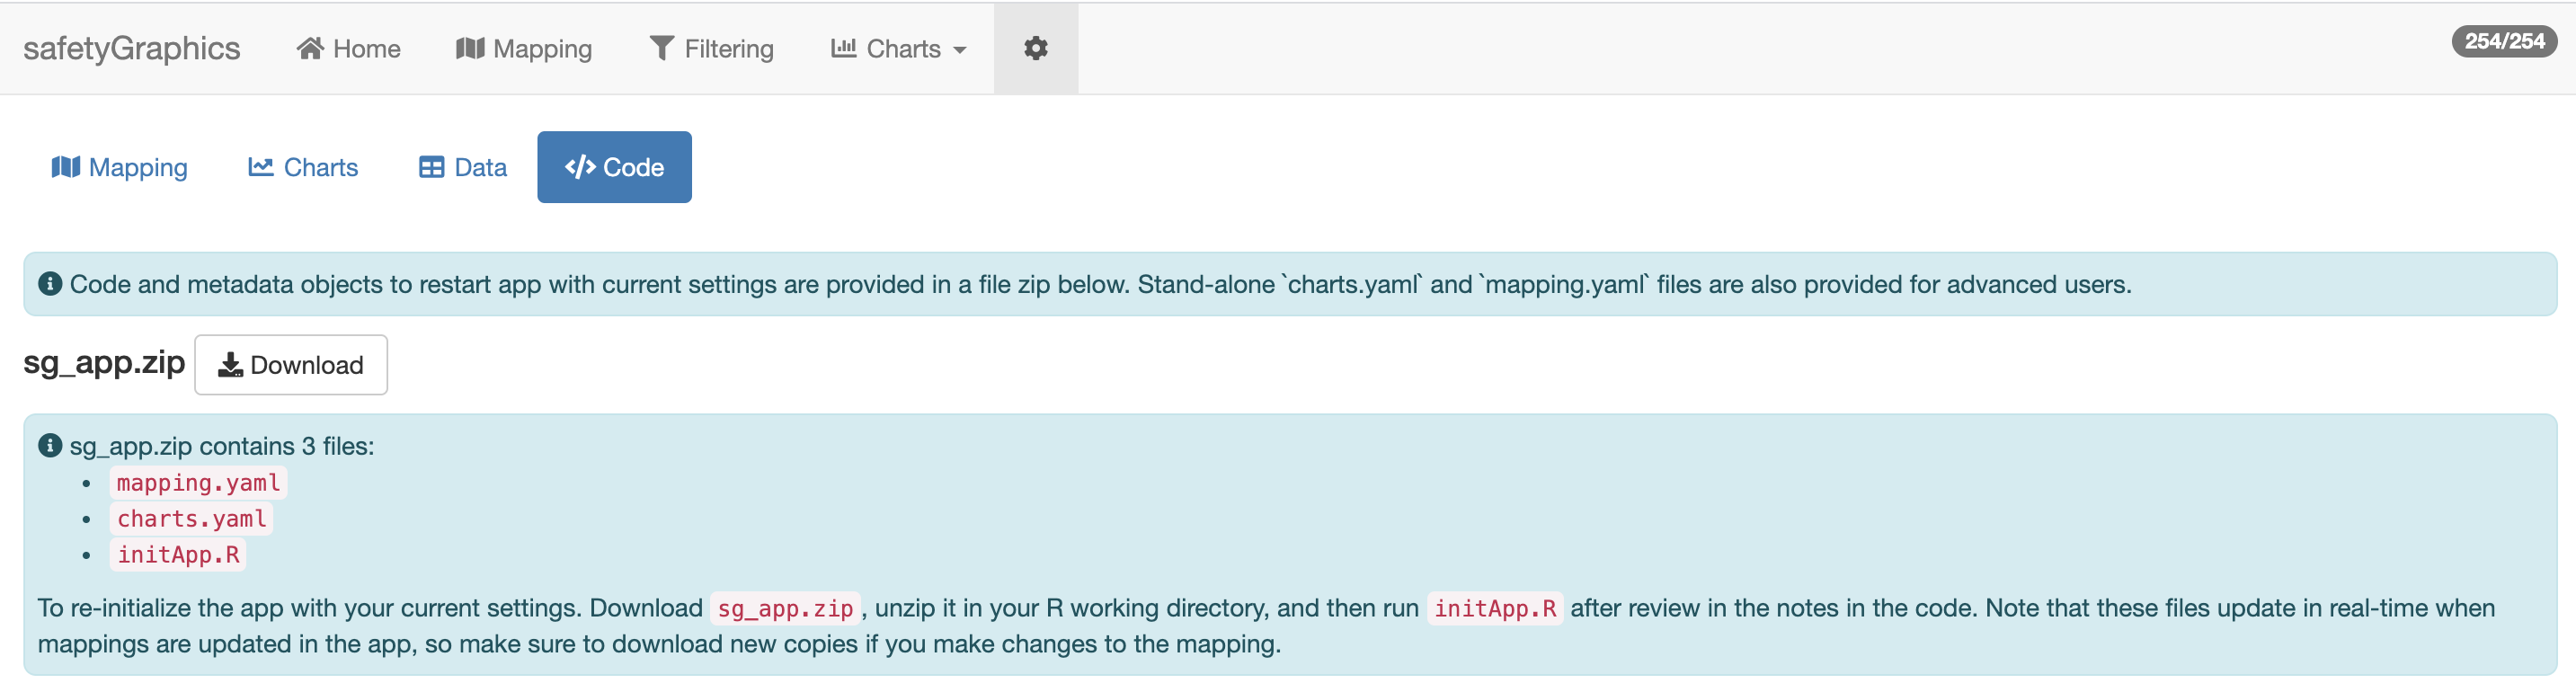Click the inline sg_app.zip code text
The height and width of the screenshot is (692, 2576).
785,609
